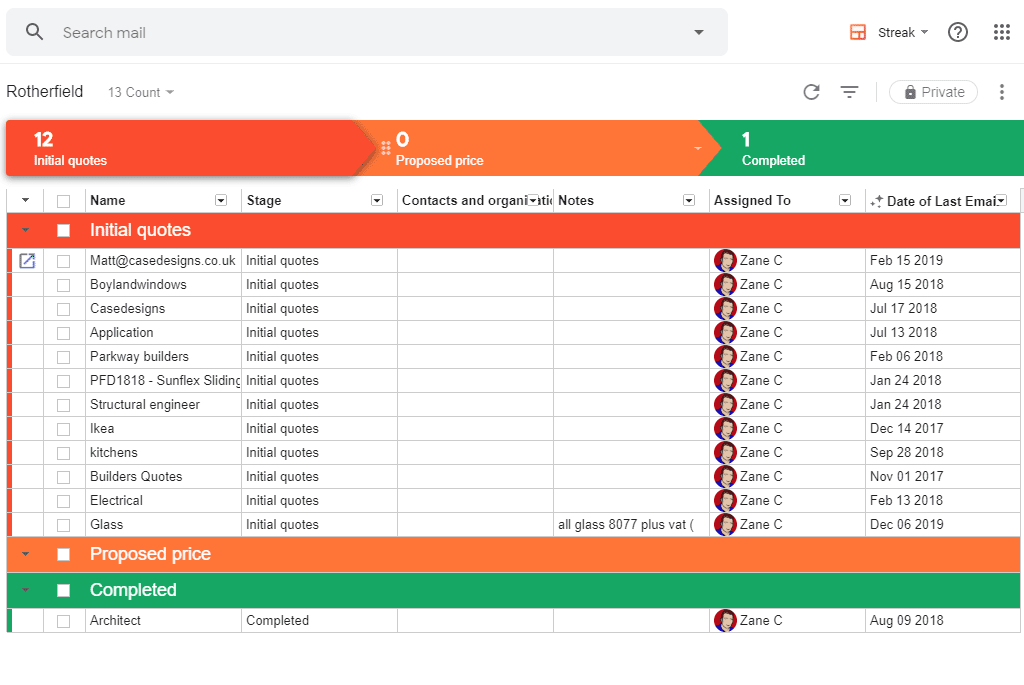
Task: Click the Streak icon in the top bar
Action: [x=858, y=31]
